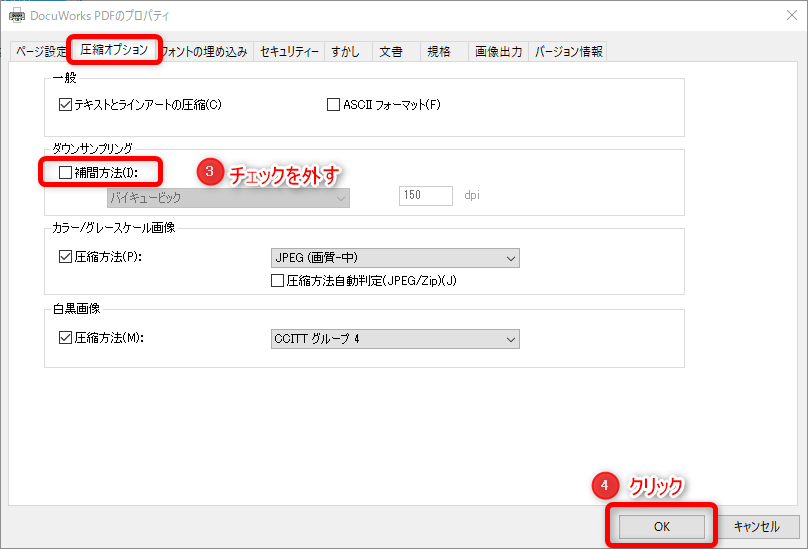Click the DocuWorks printer icon in title bar
The image size is (808, 549).
coord(16,15)
